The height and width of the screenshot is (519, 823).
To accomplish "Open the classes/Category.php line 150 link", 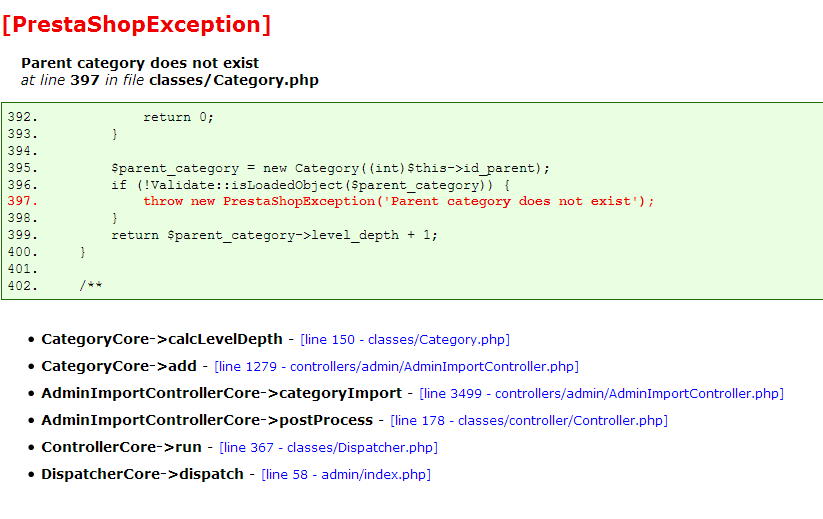I will pos(405,340).
